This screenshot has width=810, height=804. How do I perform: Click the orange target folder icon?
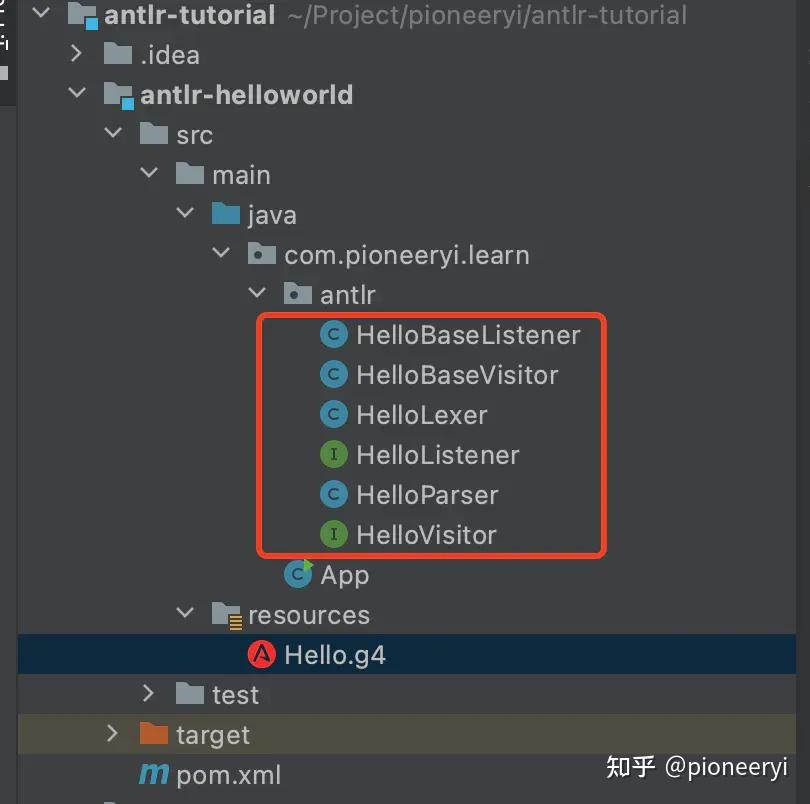tap(153, 735)
